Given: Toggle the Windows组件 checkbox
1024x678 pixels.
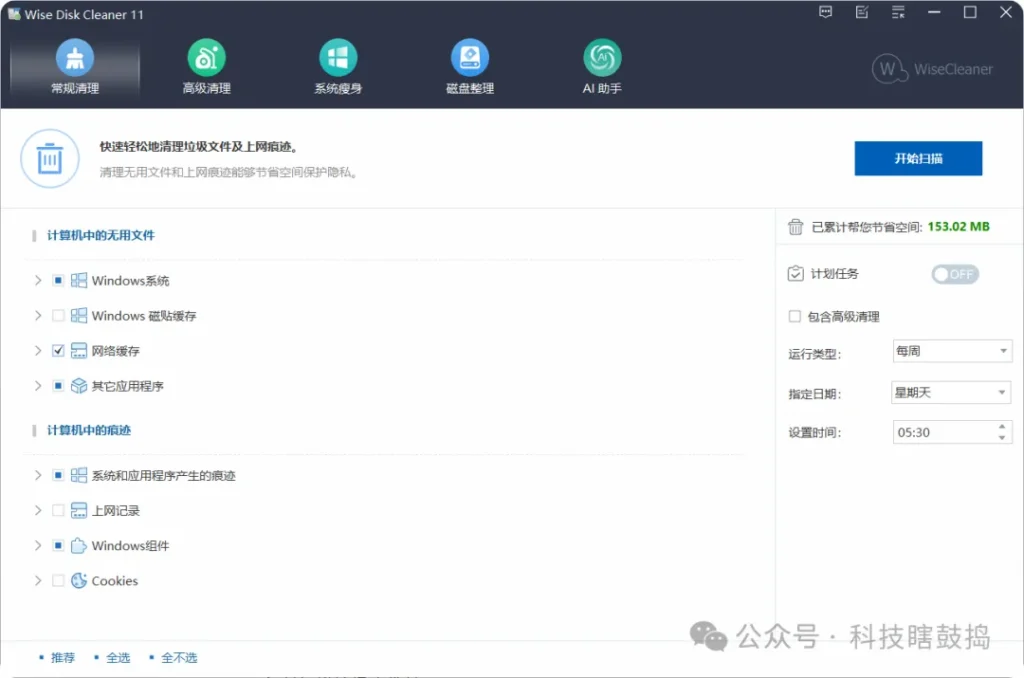Looking at the screenshot, I should tap(58, 545).
